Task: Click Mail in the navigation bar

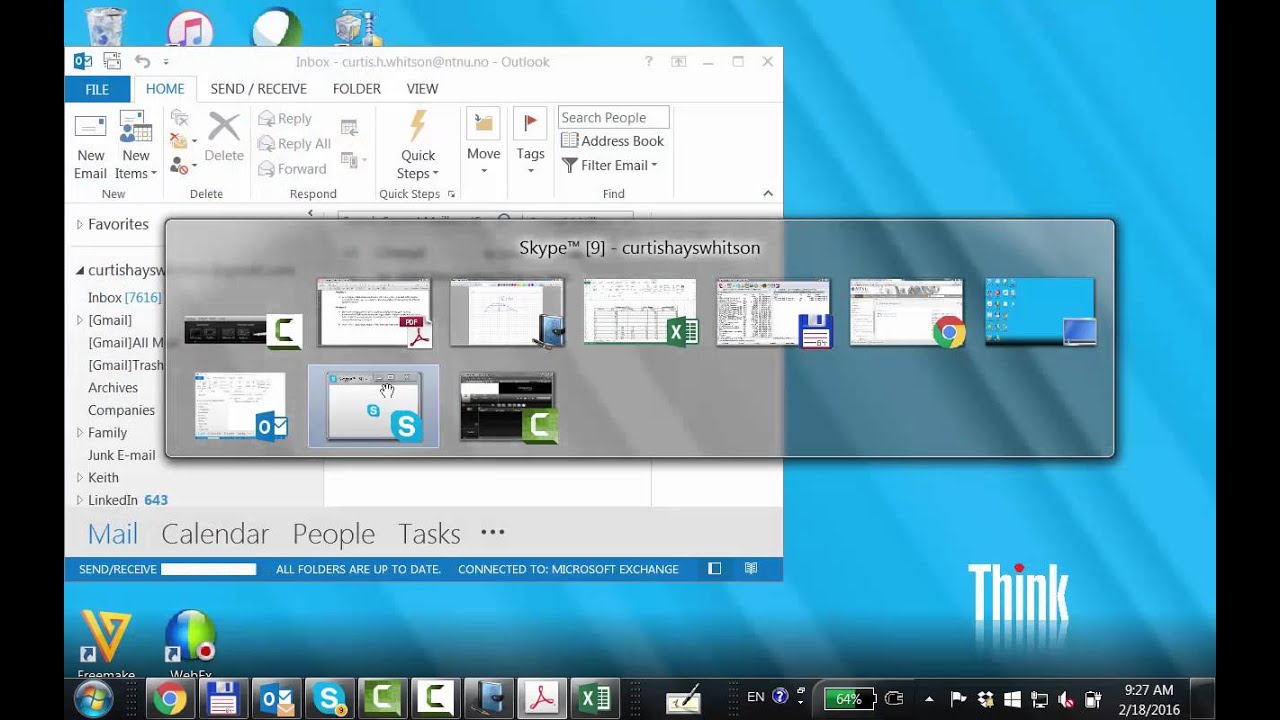Action: coord(113,534)
